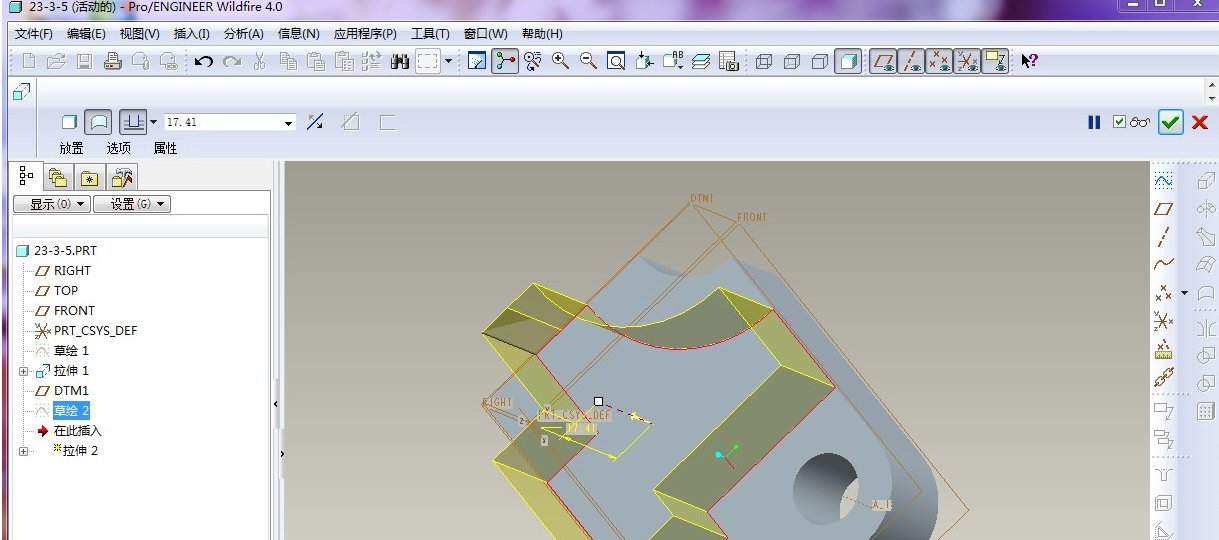
Task: Expand the 拉伸 1 tree node
Action: [x=24, y=371]
